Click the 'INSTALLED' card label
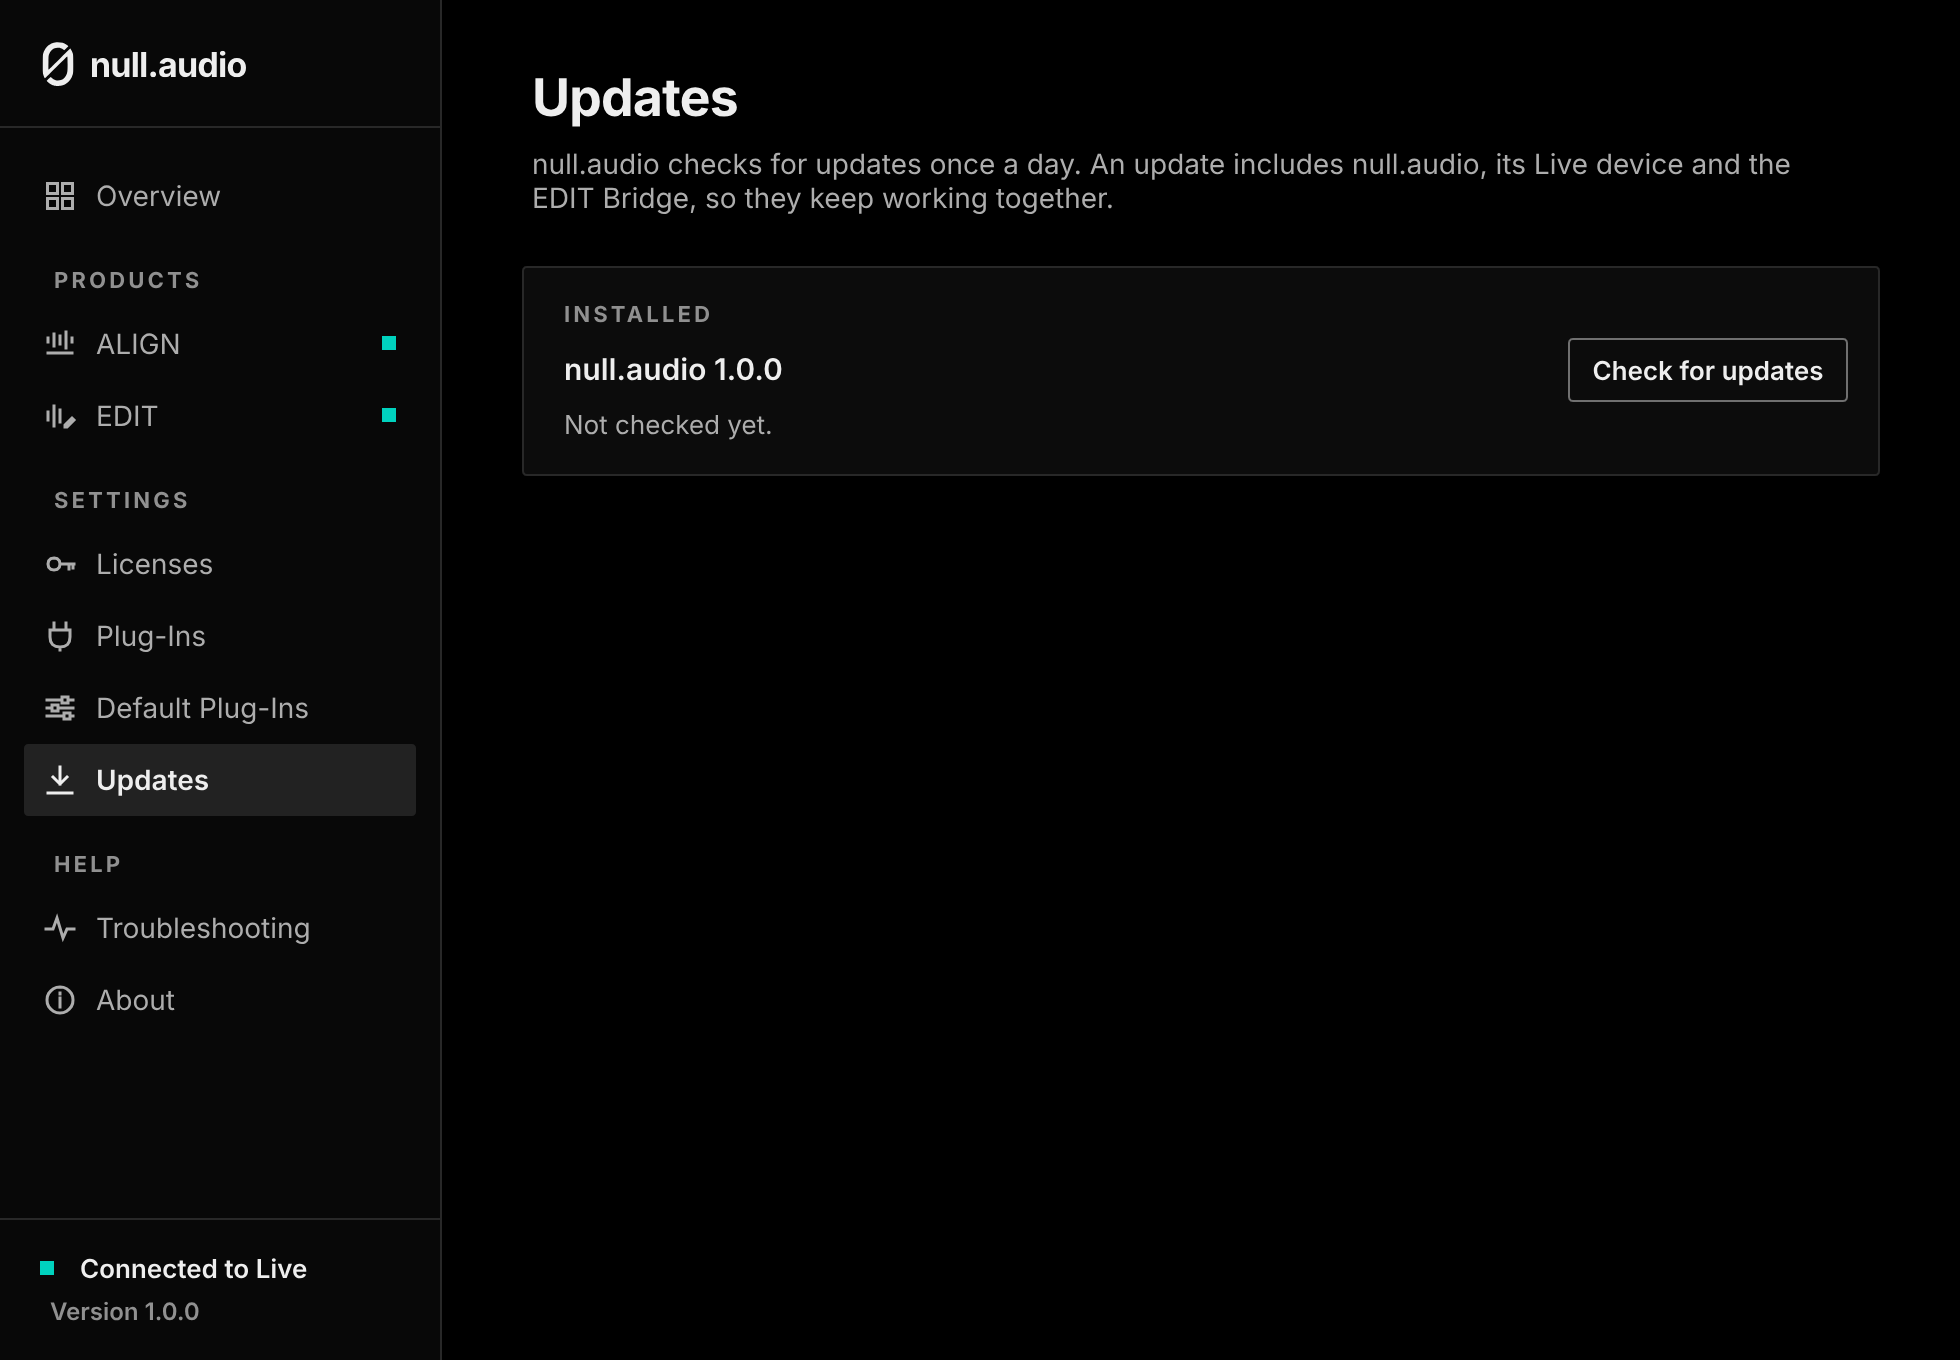Screen dimensions: 1960x1360 click(x=638, y=314)
